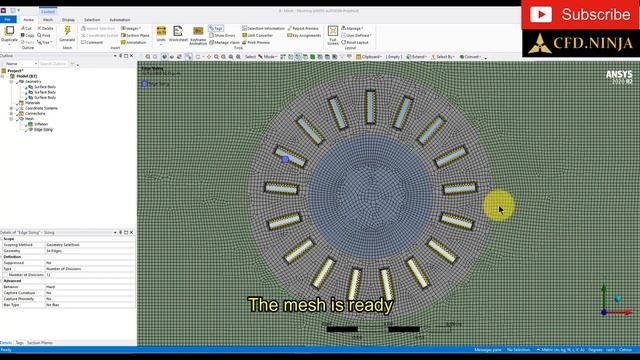The height and width of the screenshot is (360, 640).
Task: Click the Section Plane button
Action: [135, 35]
